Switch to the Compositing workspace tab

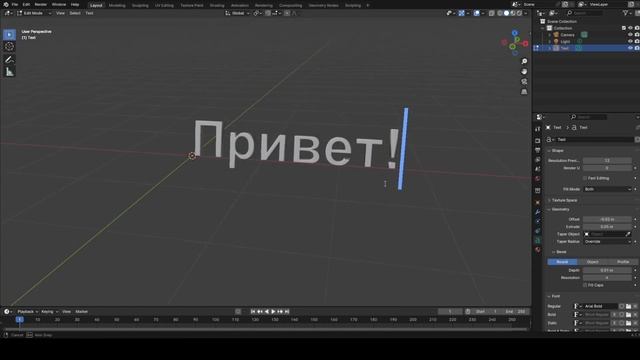pos(291,5)
